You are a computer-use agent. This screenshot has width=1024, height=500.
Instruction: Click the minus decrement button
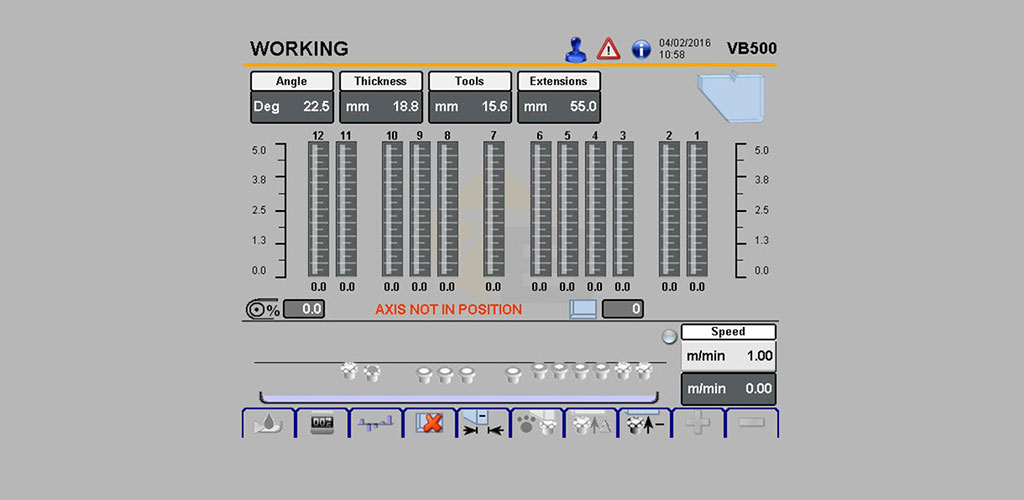[752, 424]
